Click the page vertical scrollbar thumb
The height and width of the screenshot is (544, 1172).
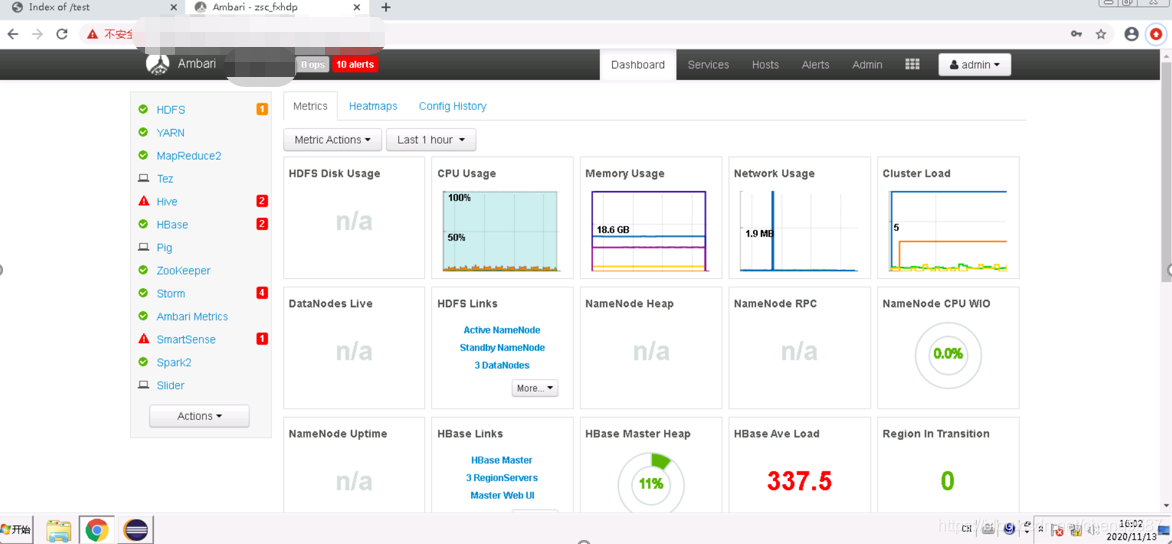coord(1166,172)
